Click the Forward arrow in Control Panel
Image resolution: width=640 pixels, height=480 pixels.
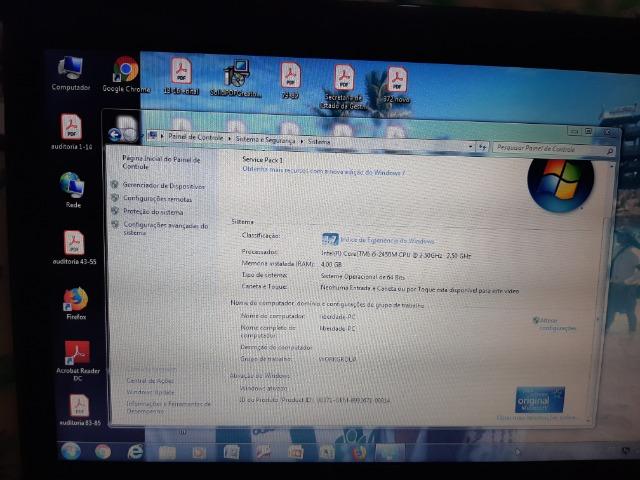[130, 135]
